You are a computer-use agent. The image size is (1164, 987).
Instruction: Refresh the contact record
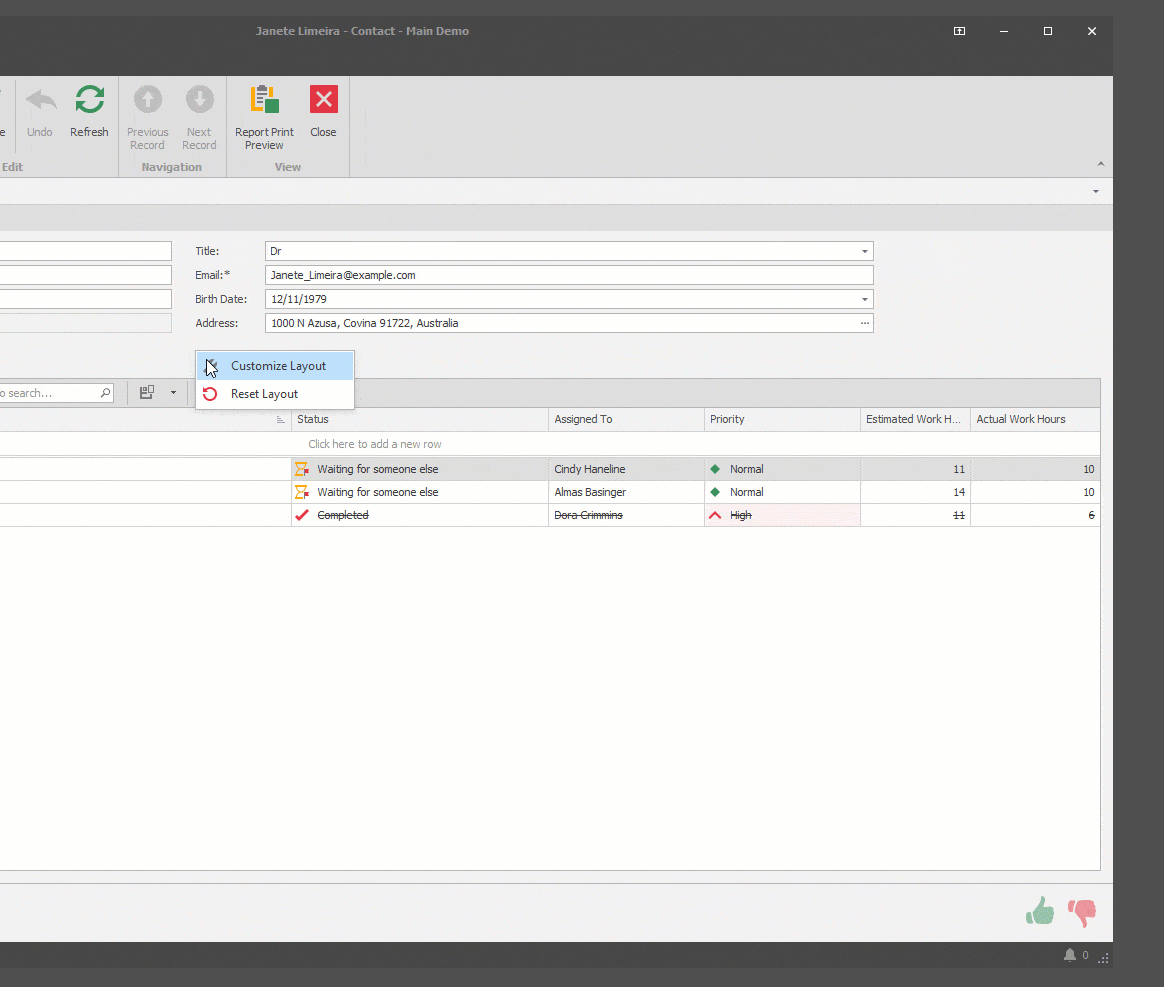(89, 111)
